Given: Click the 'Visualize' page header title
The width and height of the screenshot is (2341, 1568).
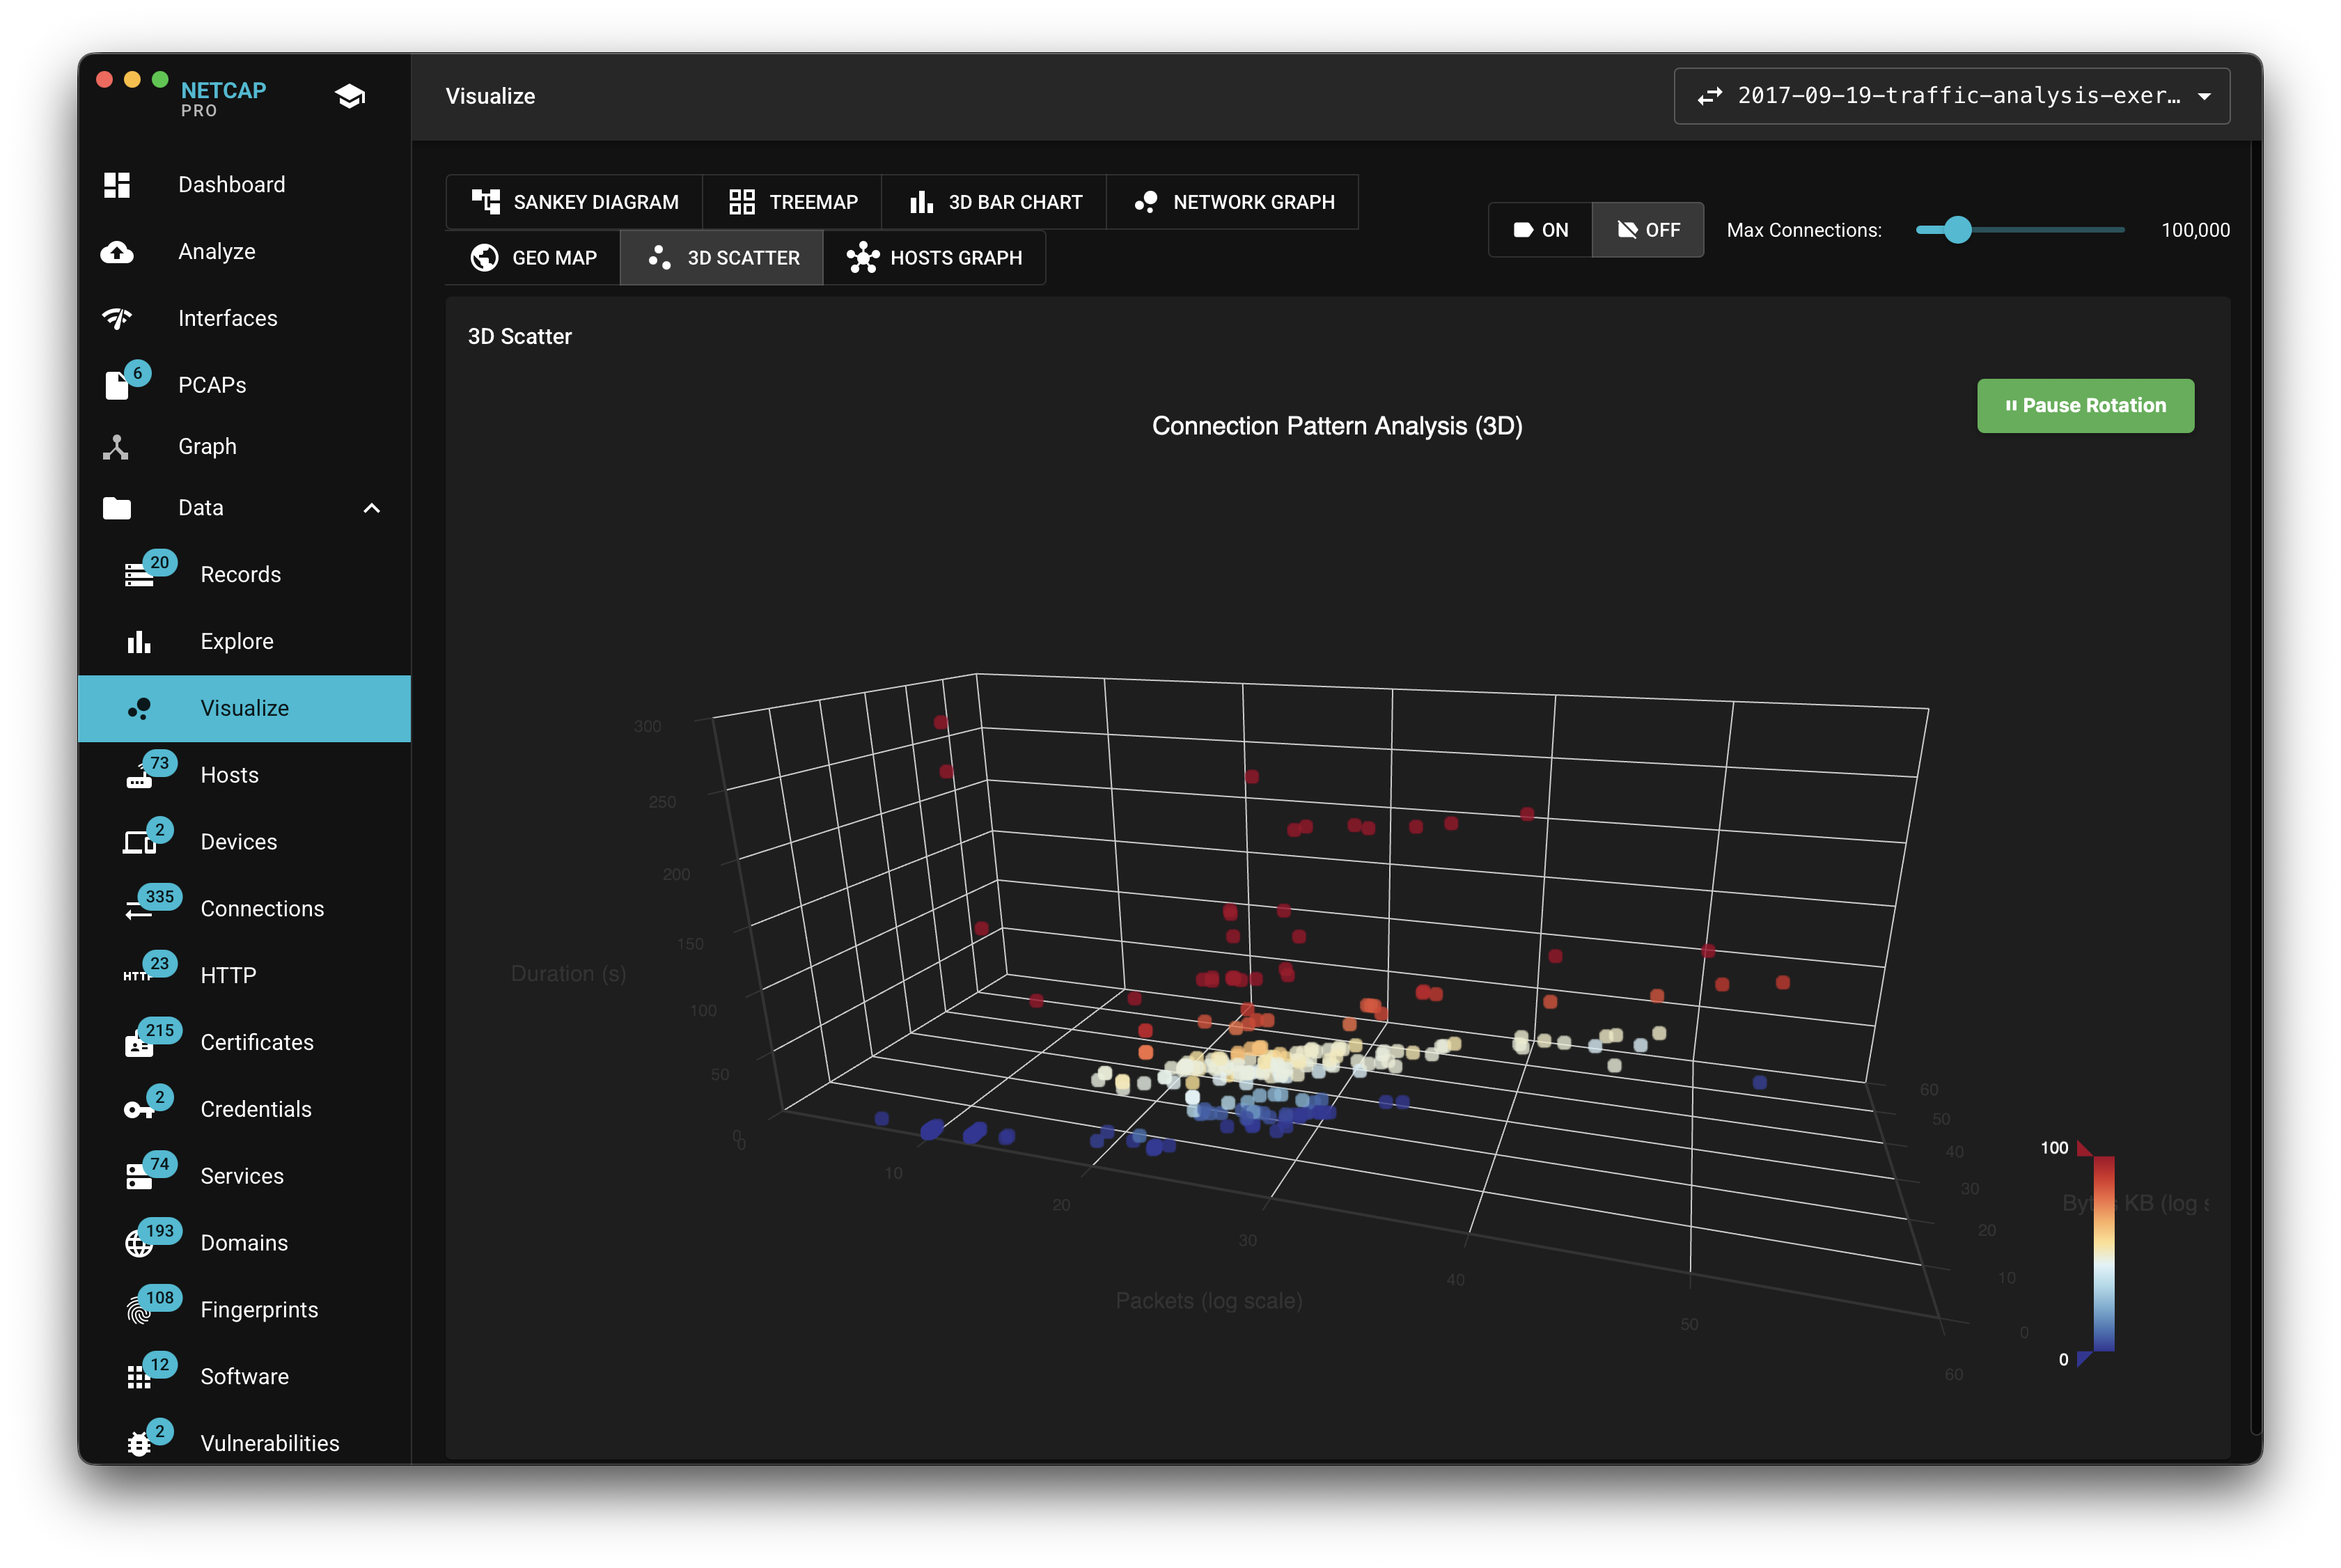Looking at the screenshot, I should coord(490,96).
